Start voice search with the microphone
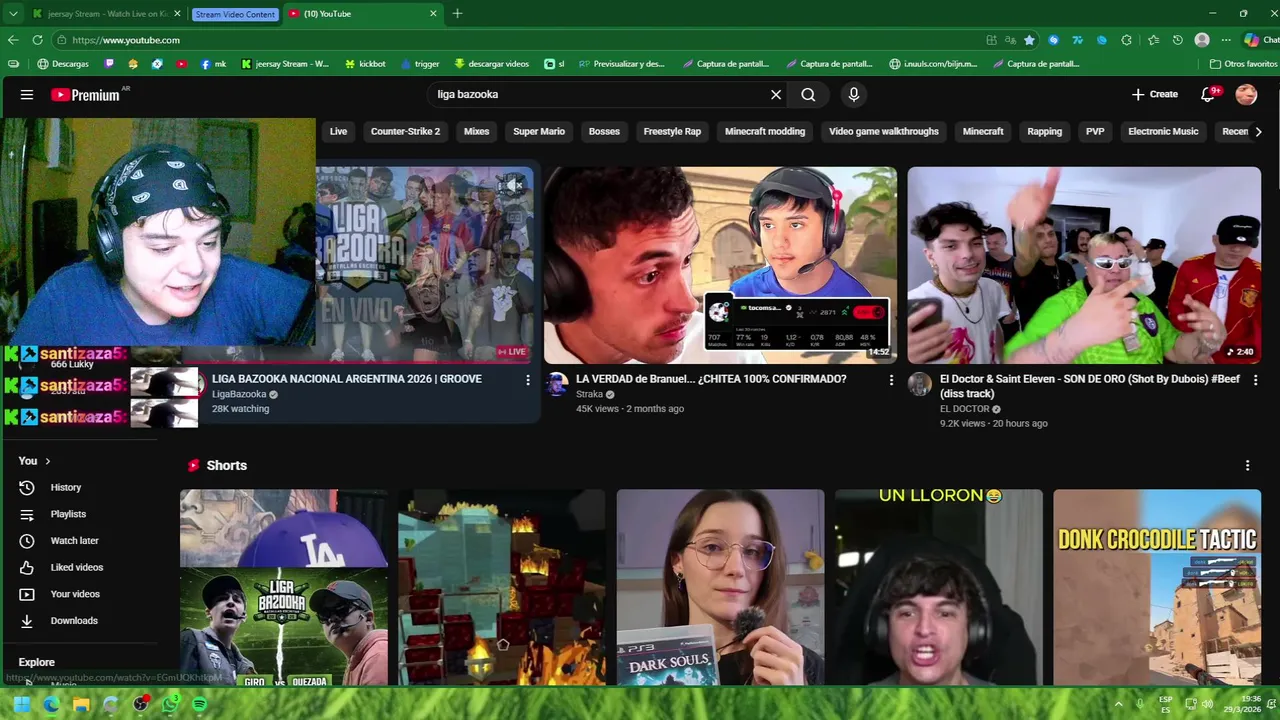 point(853,95)
